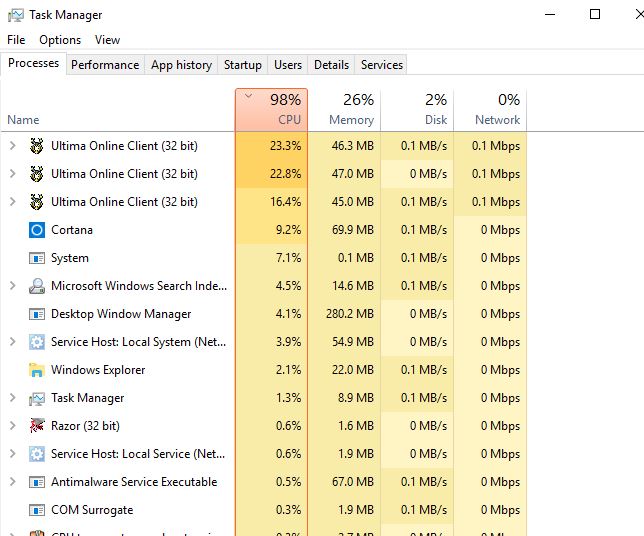The height and width of the screenshot is (536, 644).
Task: Click the 69.9 MB memory value
Action: (x=353, y=230)
